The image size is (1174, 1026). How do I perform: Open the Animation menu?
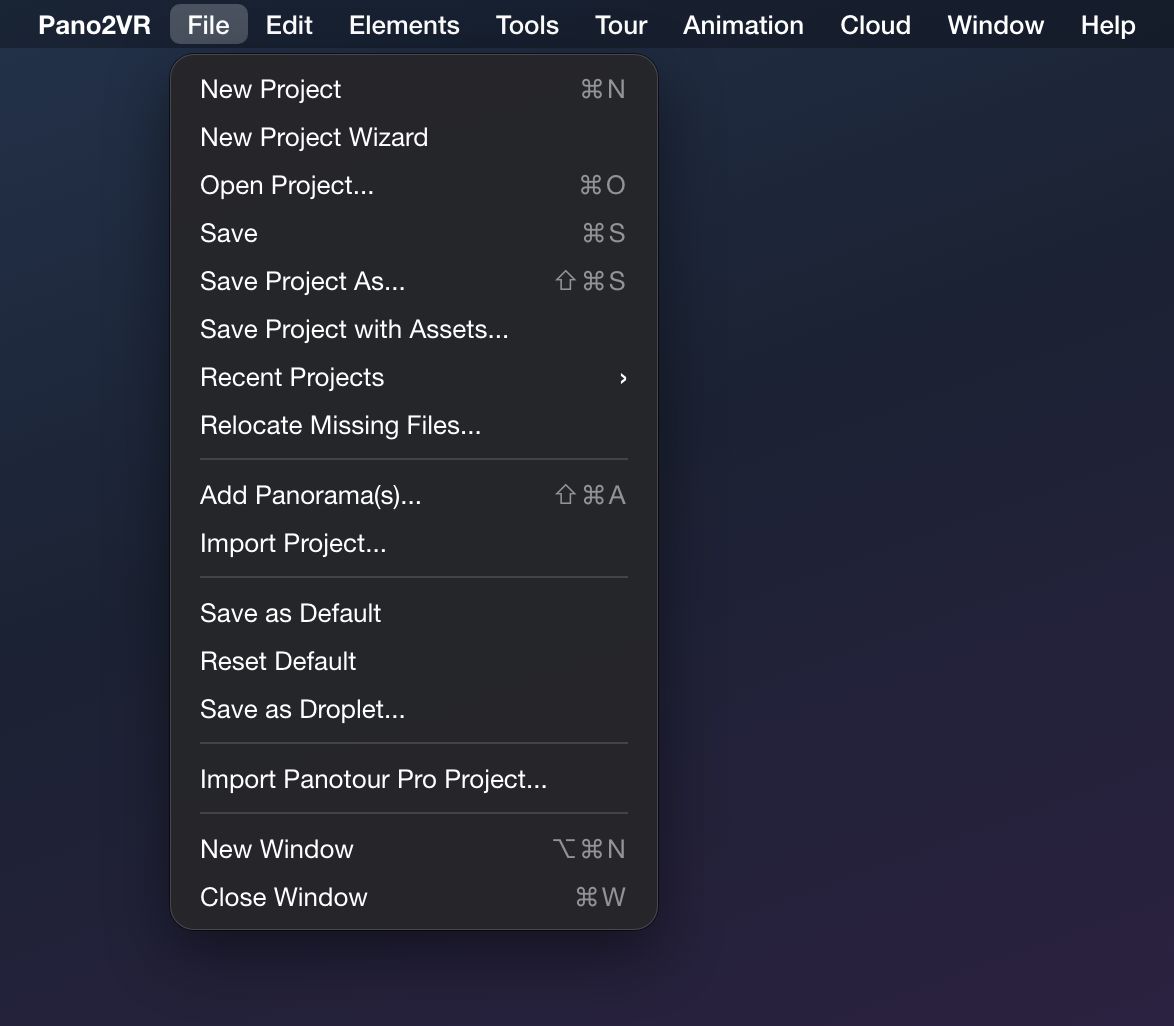tap(743, 25)
